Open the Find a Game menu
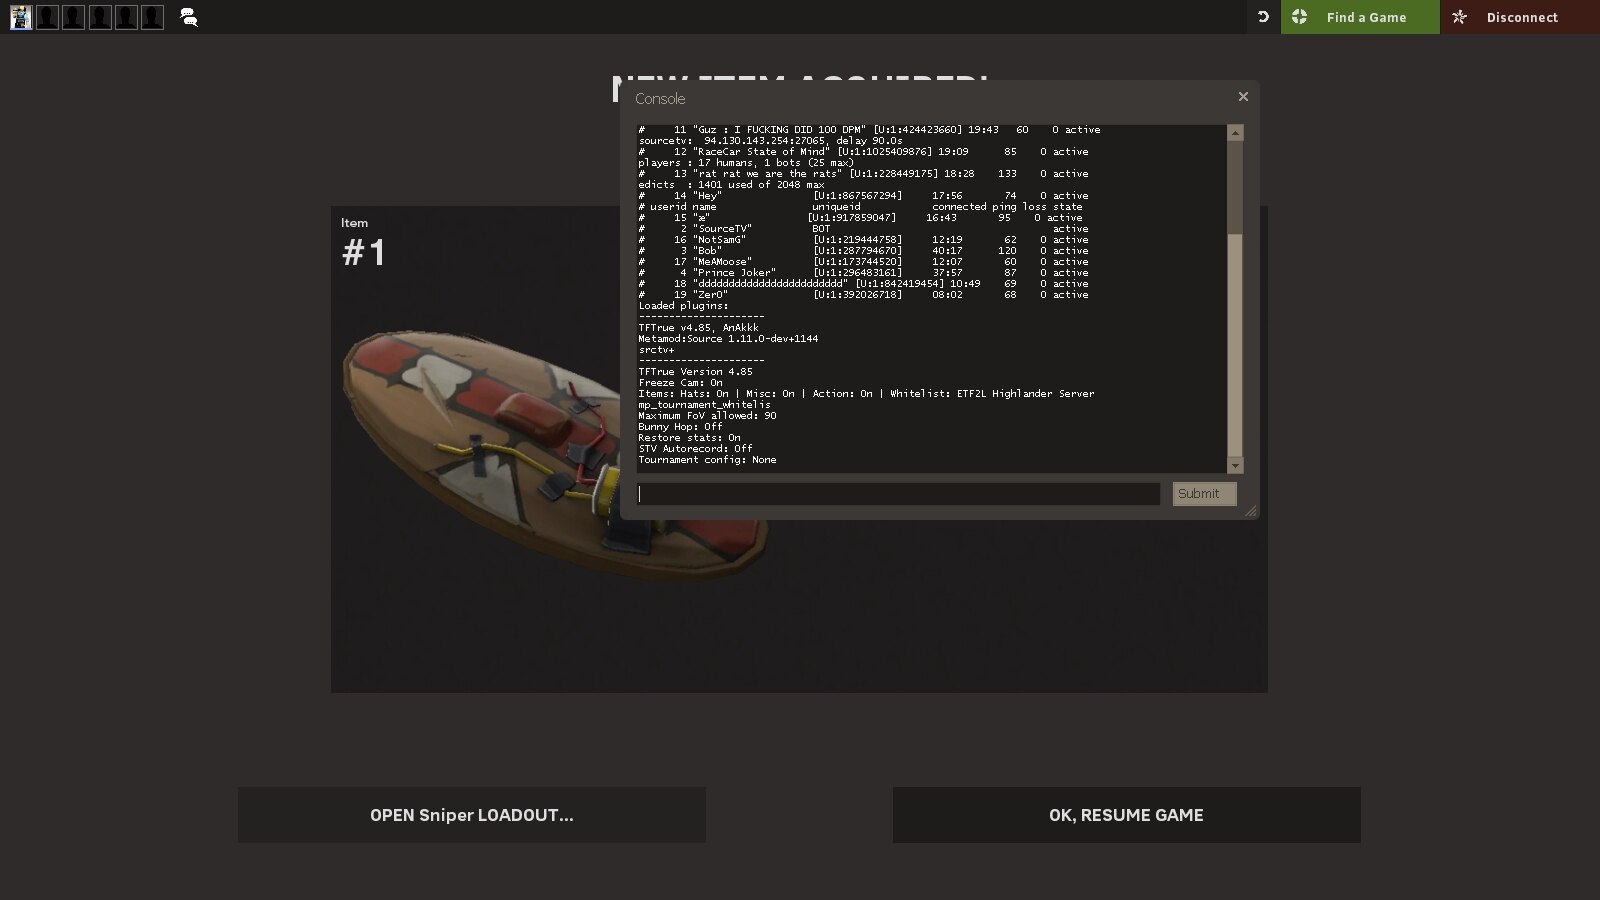 coord(1365,17)
